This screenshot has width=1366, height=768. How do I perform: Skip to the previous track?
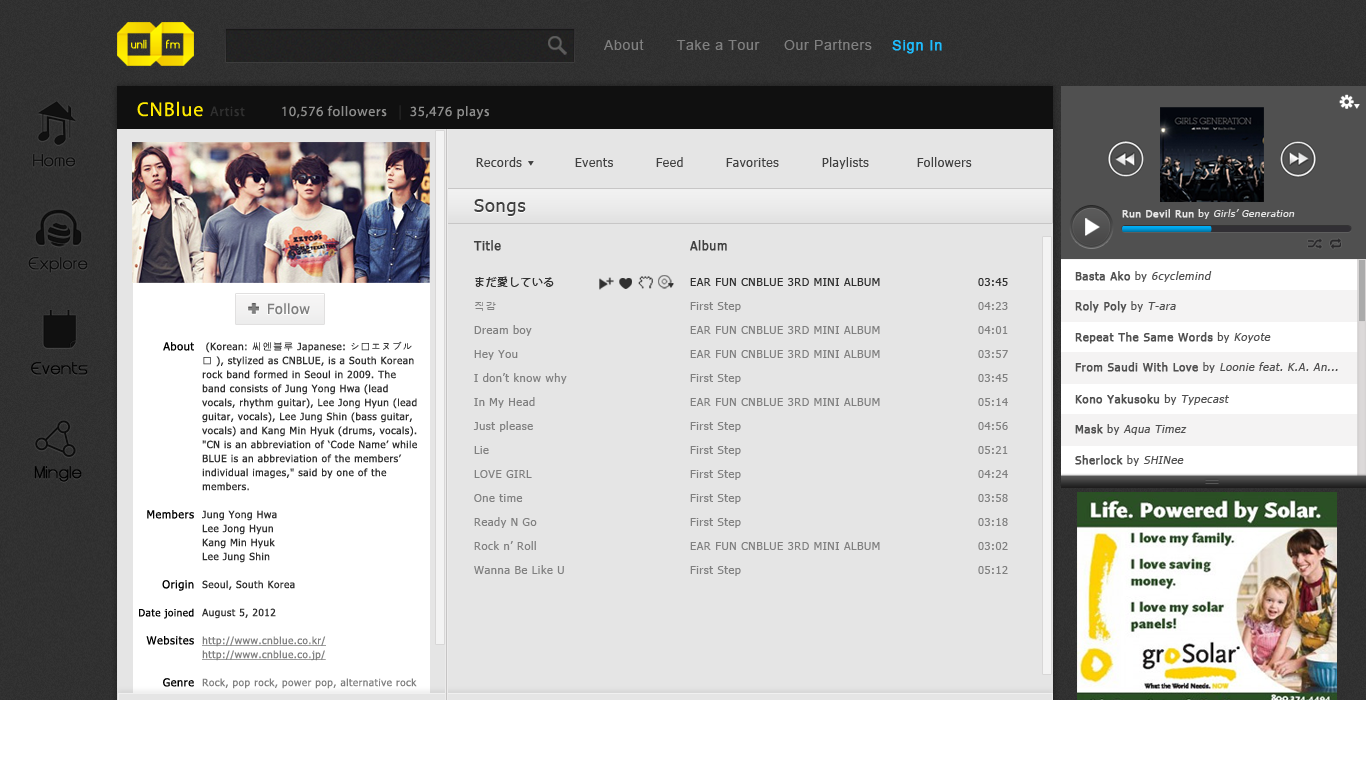1126,159
